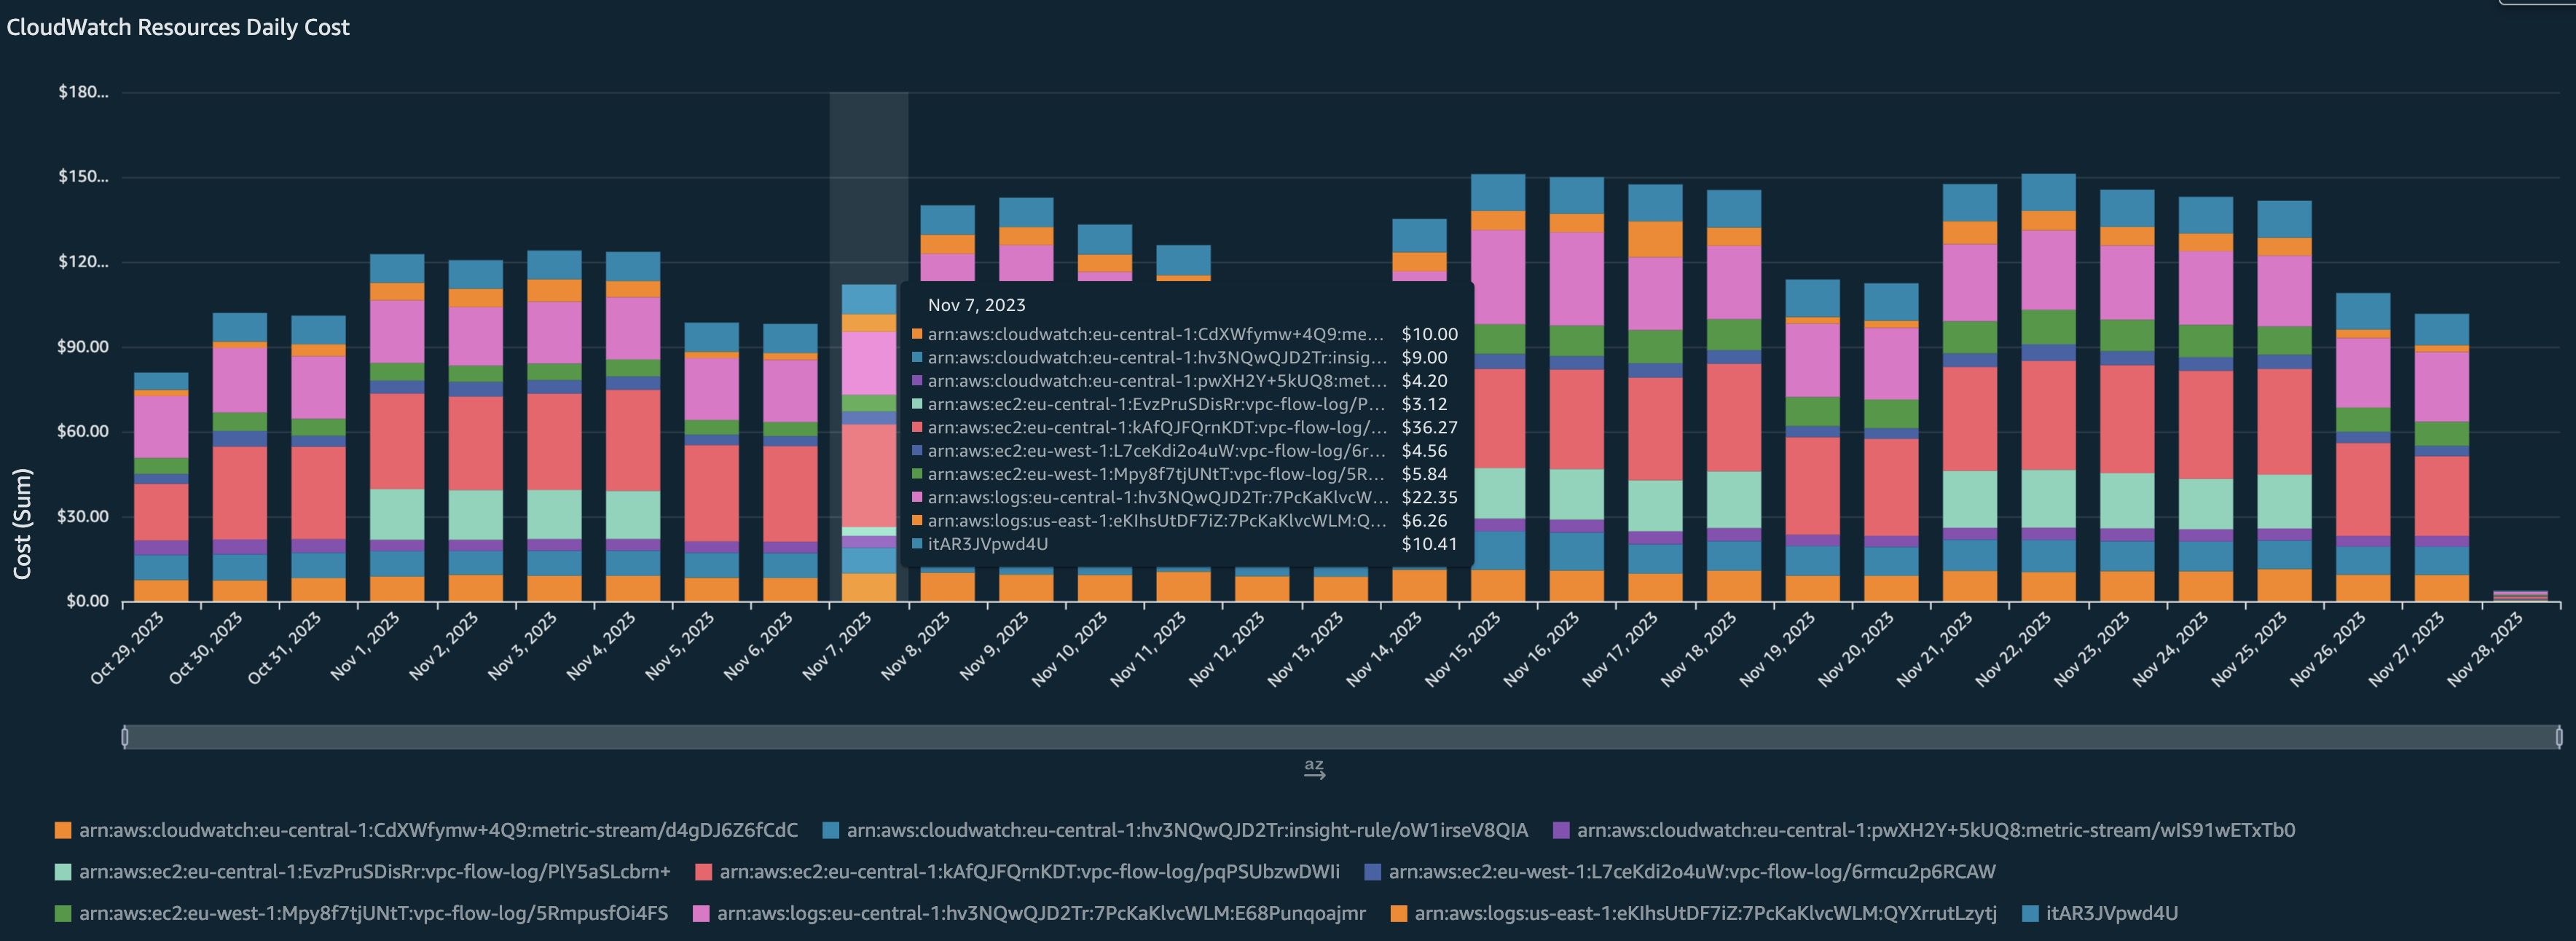
Task: Click the pink color square in the tooltip
Action: tap(916, 497)
